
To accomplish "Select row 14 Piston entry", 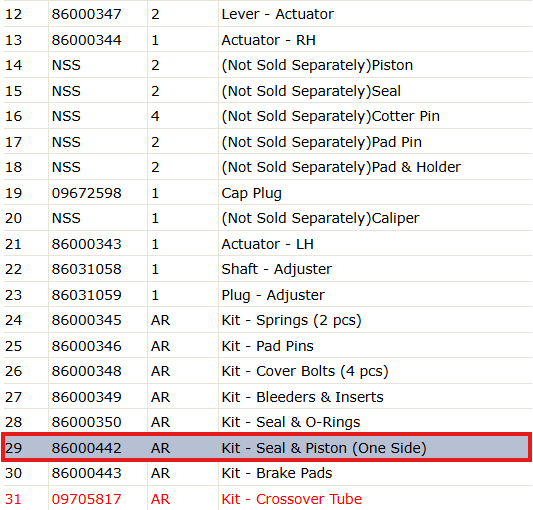I will (268, 65).
